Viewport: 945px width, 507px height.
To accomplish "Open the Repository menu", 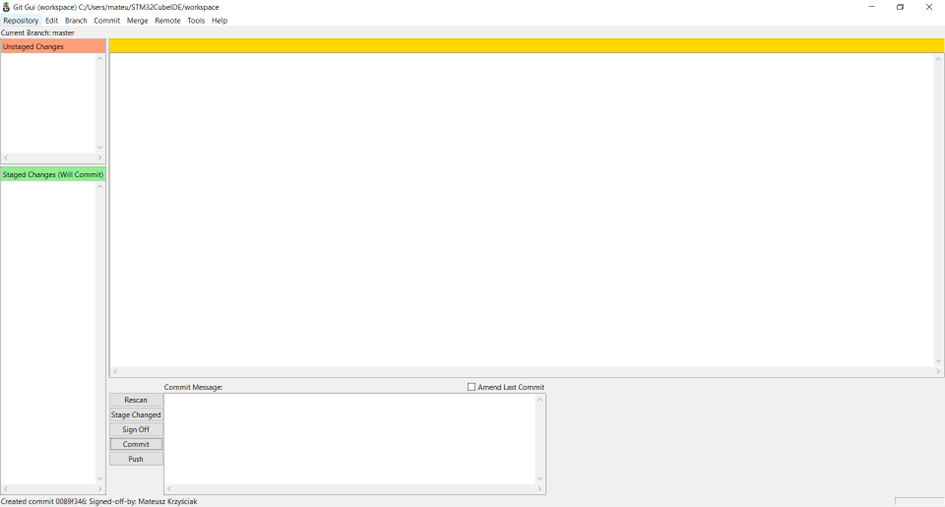I will [x=21, y=21].
